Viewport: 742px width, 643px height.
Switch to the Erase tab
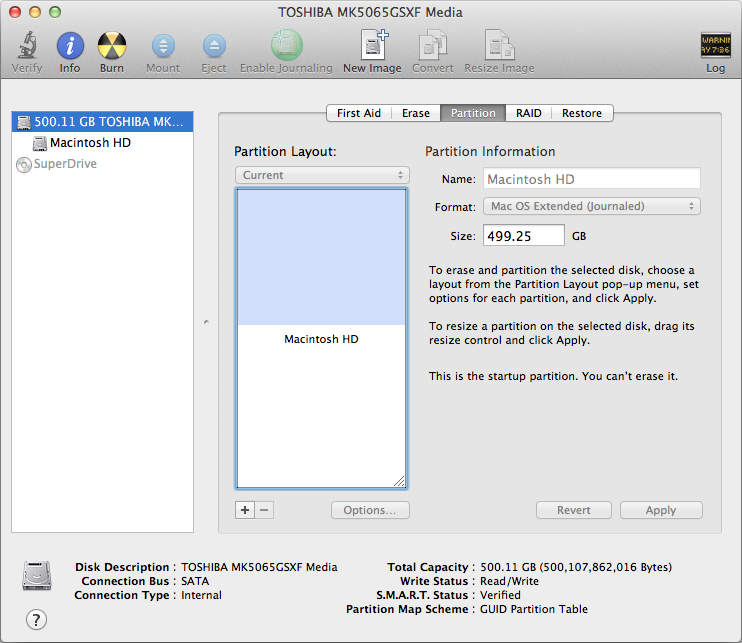coord(416,113)
